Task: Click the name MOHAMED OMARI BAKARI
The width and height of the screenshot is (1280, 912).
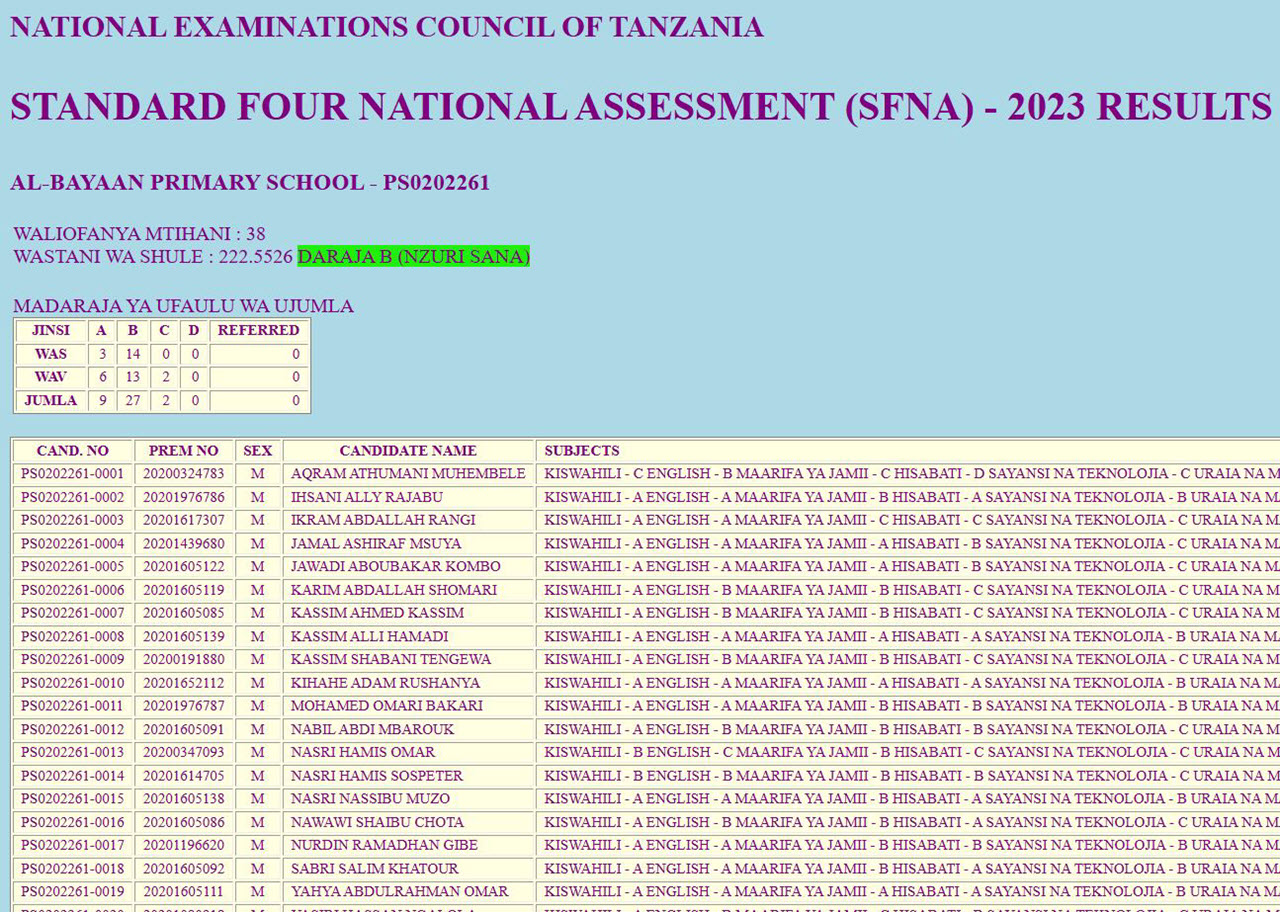Action: [387, 706]
